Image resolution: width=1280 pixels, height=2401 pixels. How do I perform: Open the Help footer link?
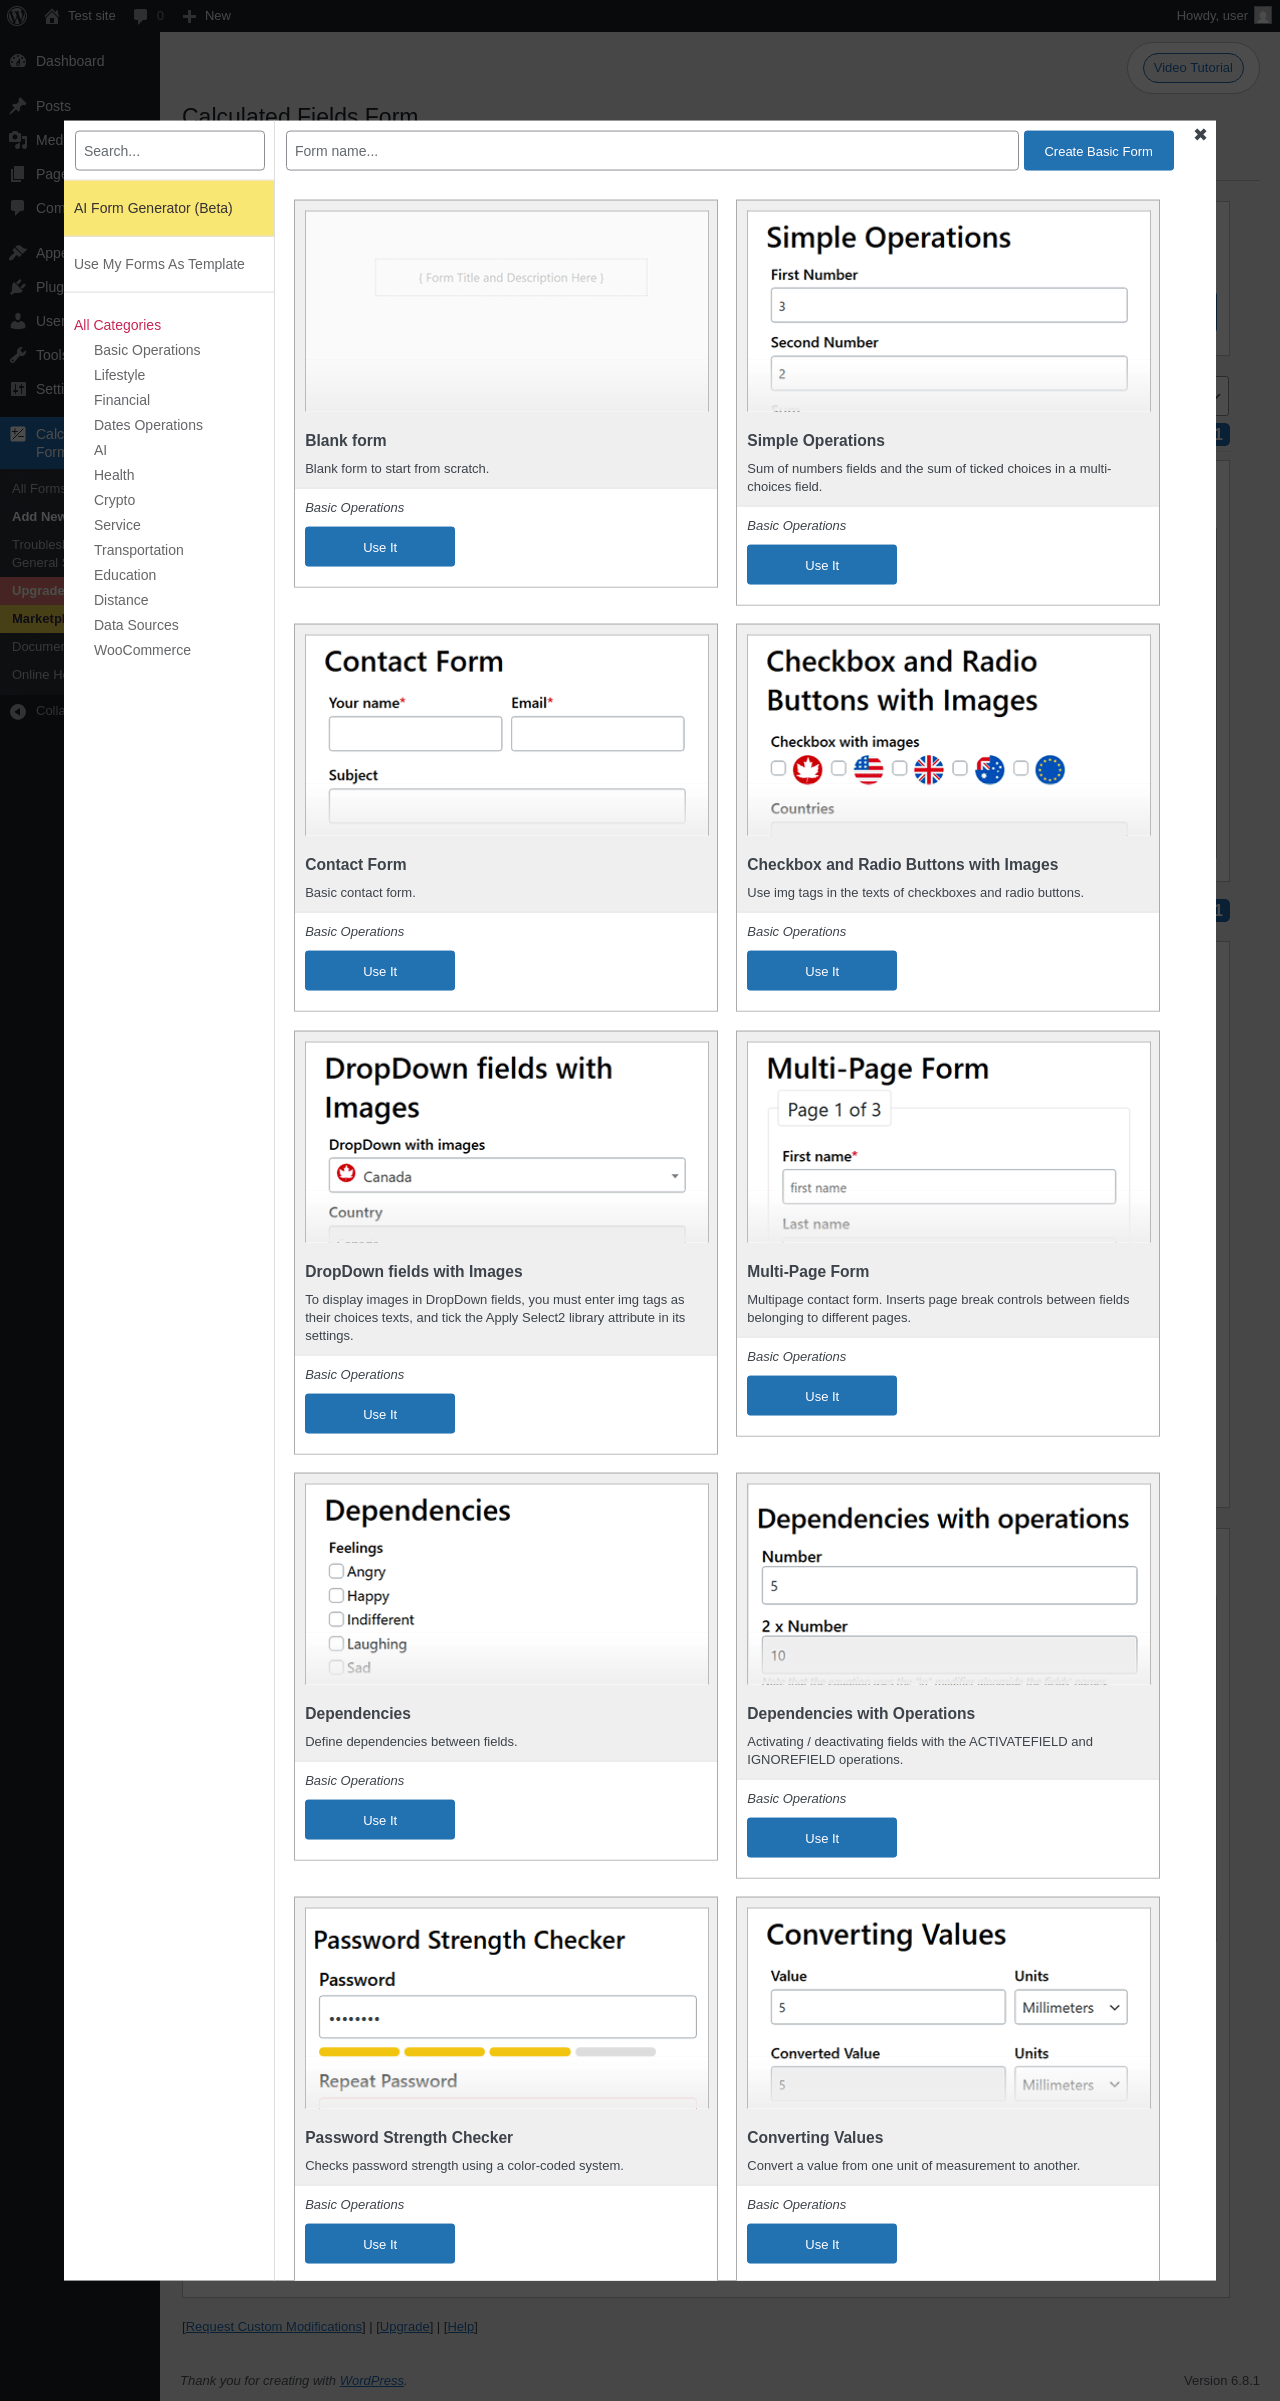[460, 2327]
